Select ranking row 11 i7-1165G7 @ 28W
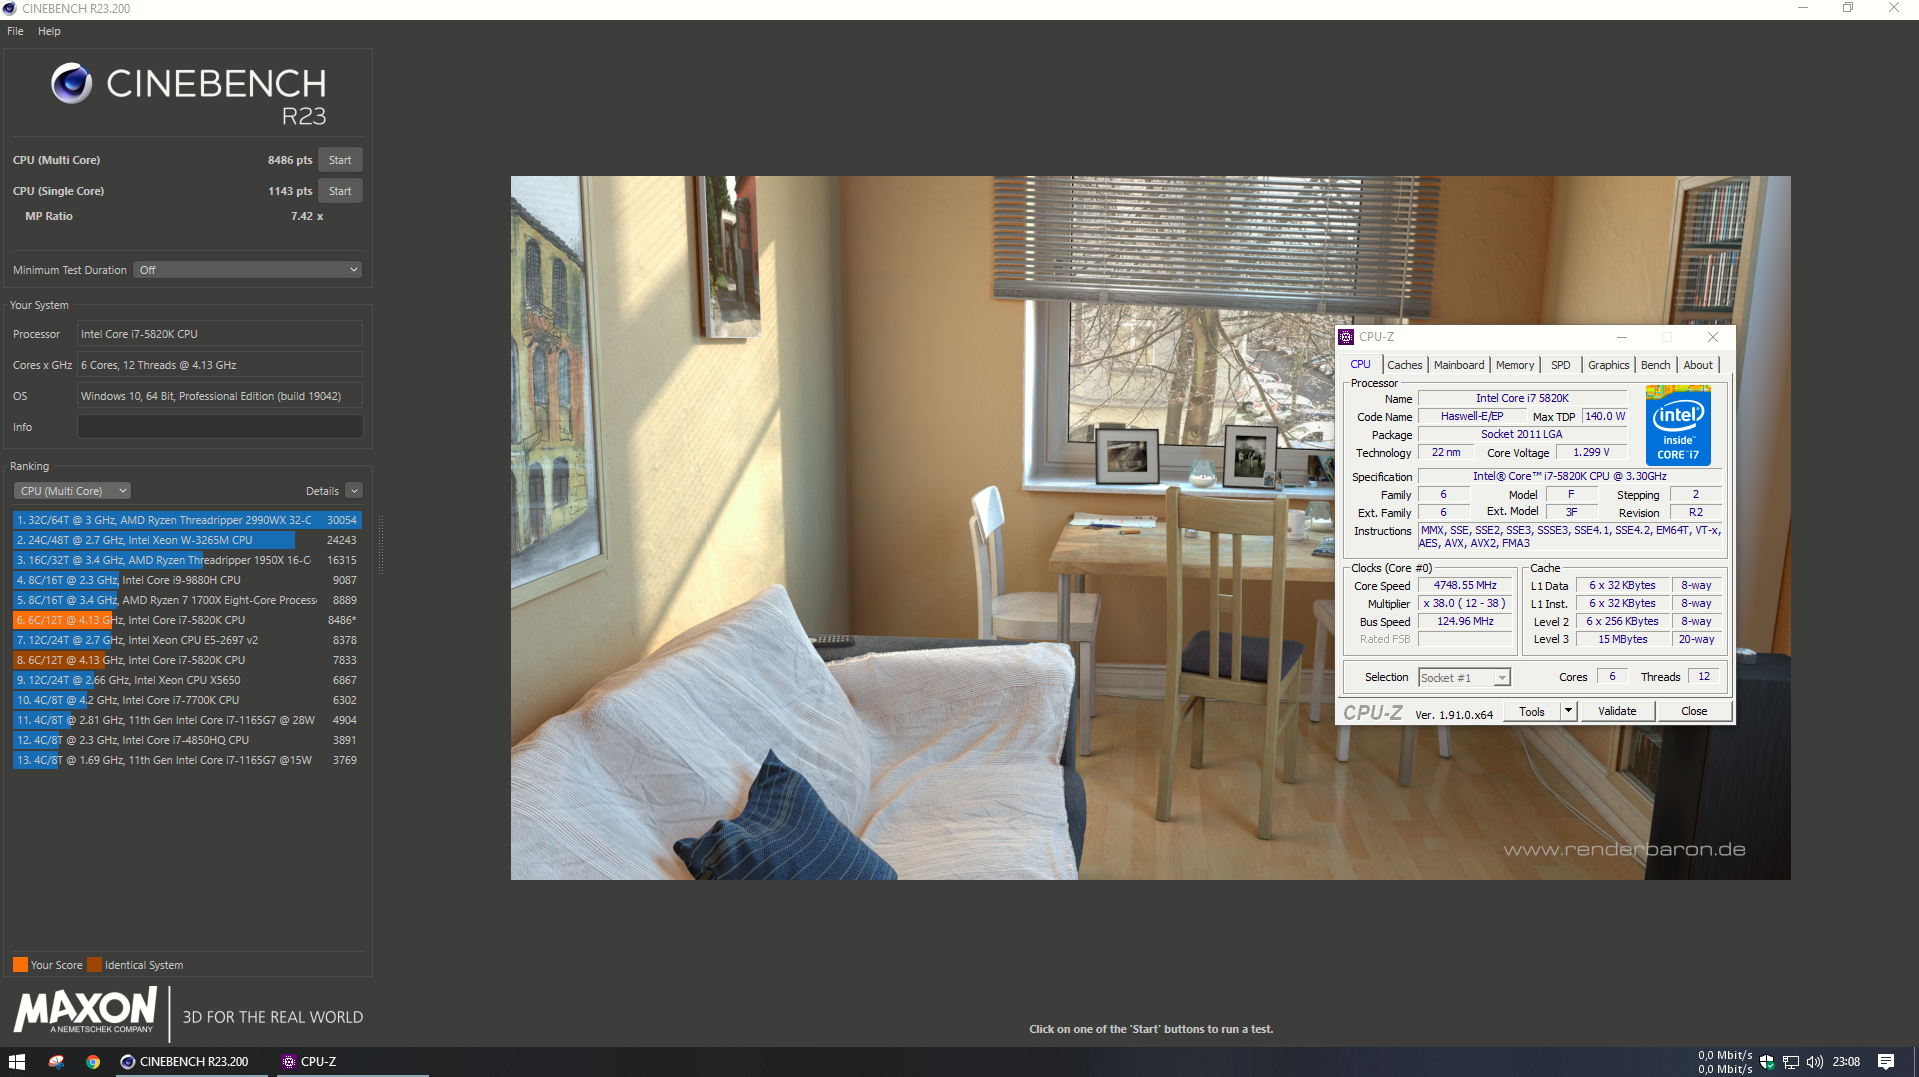The image size is (1919, 1077). pyautogui.click(x=187, y=720)
